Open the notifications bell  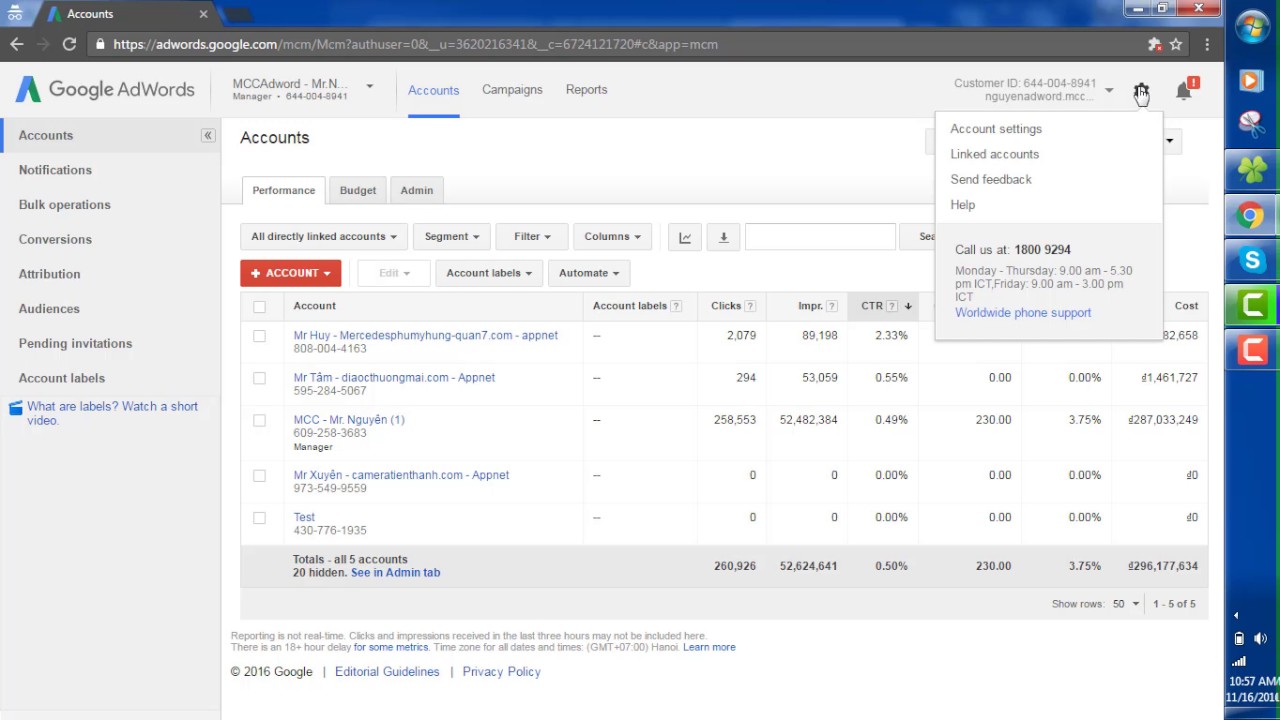(1184, 91)
